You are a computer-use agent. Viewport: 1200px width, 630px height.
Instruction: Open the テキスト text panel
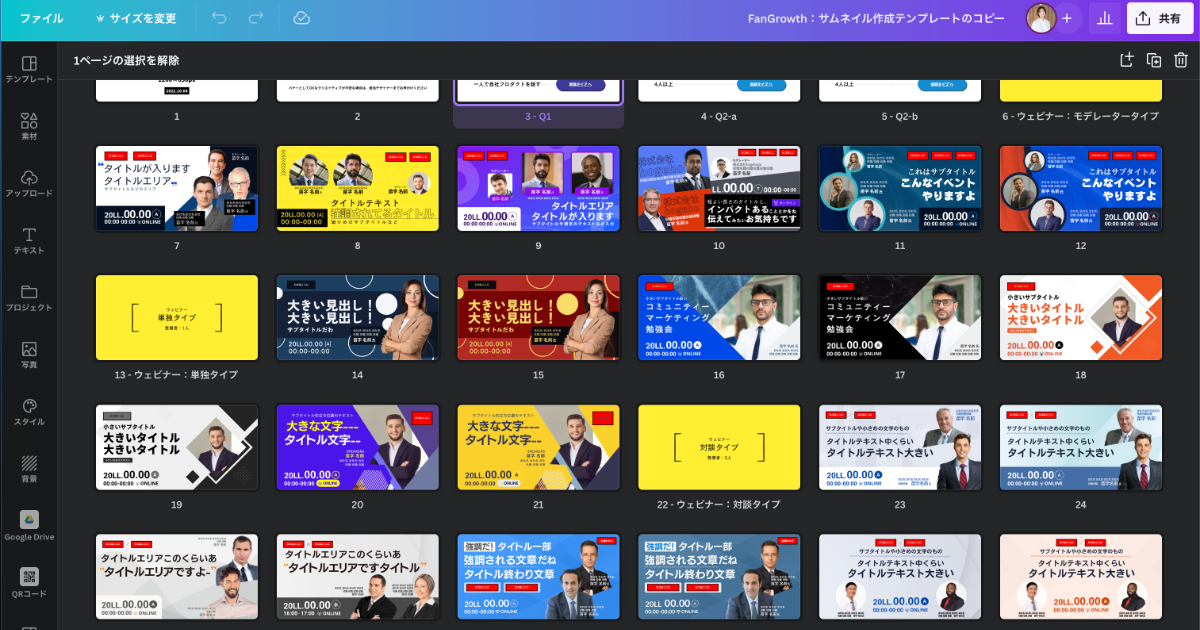(x=29, y=241)
